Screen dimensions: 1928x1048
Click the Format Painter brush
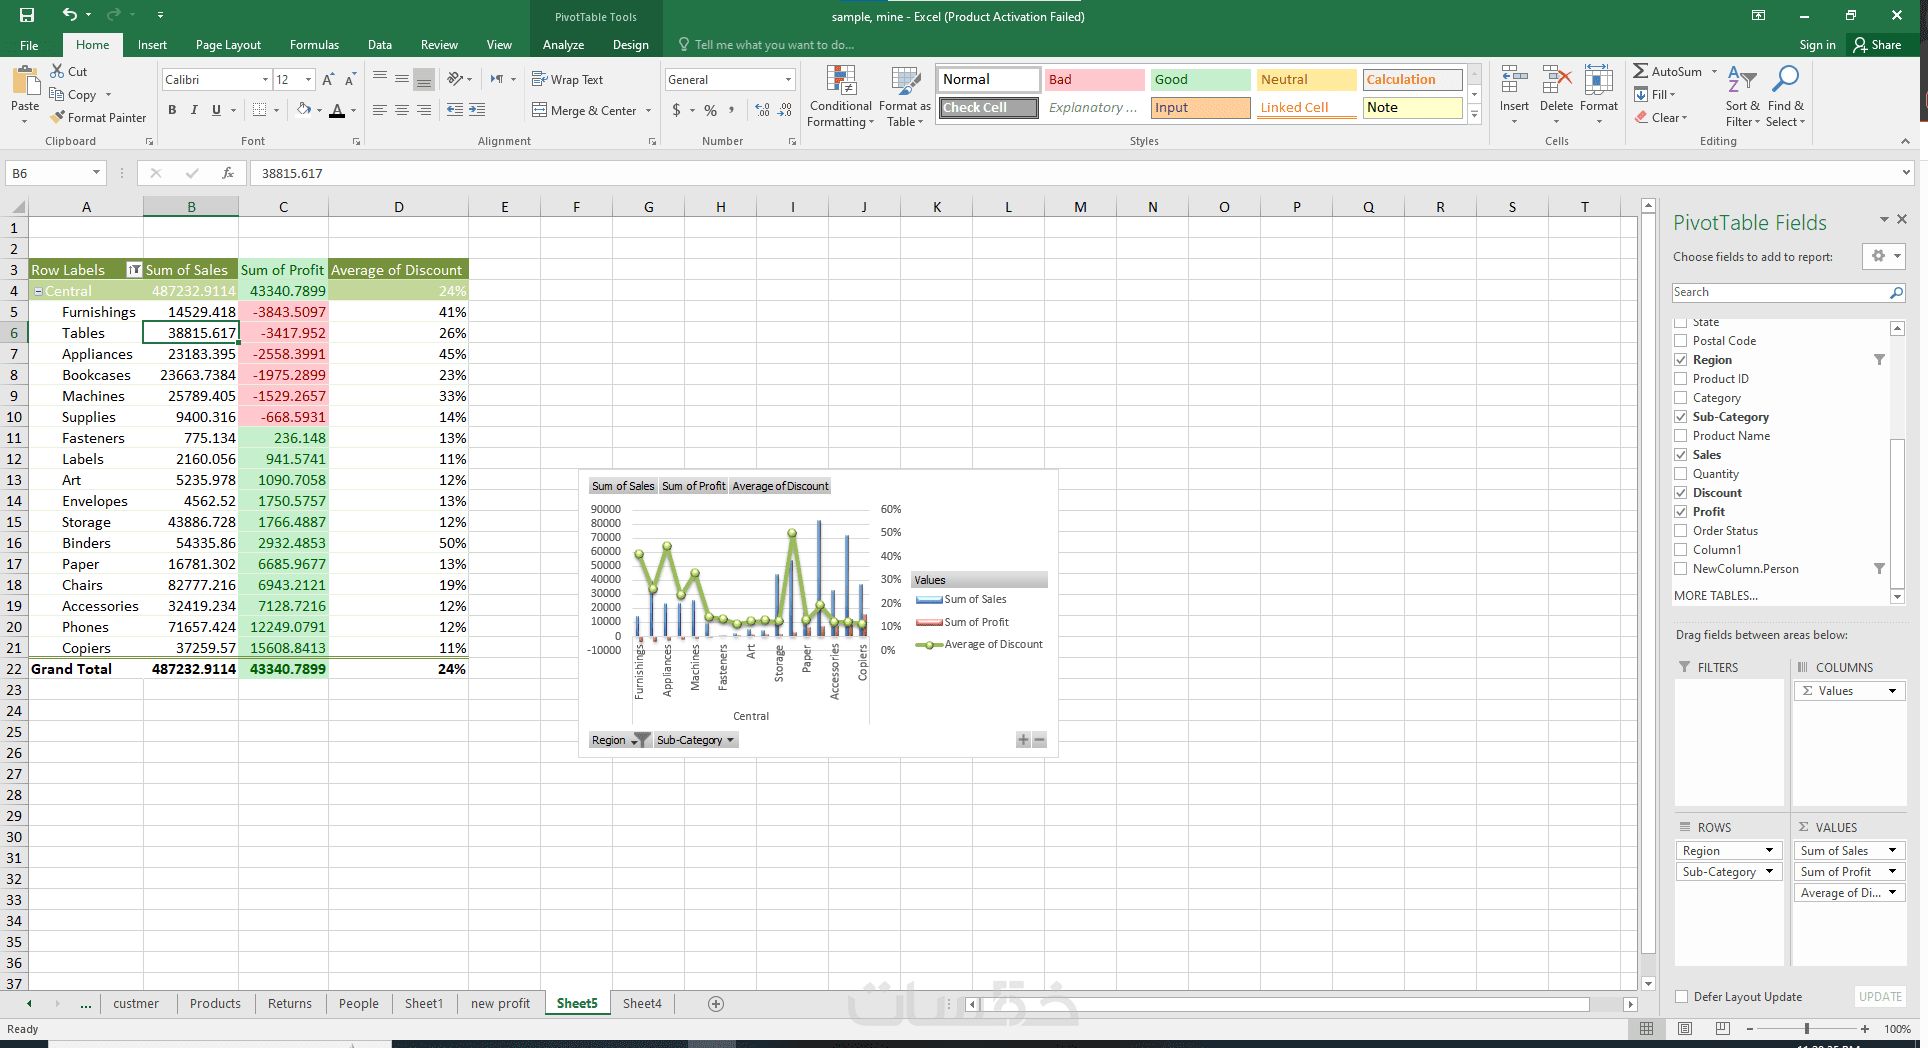pos(58,117)
